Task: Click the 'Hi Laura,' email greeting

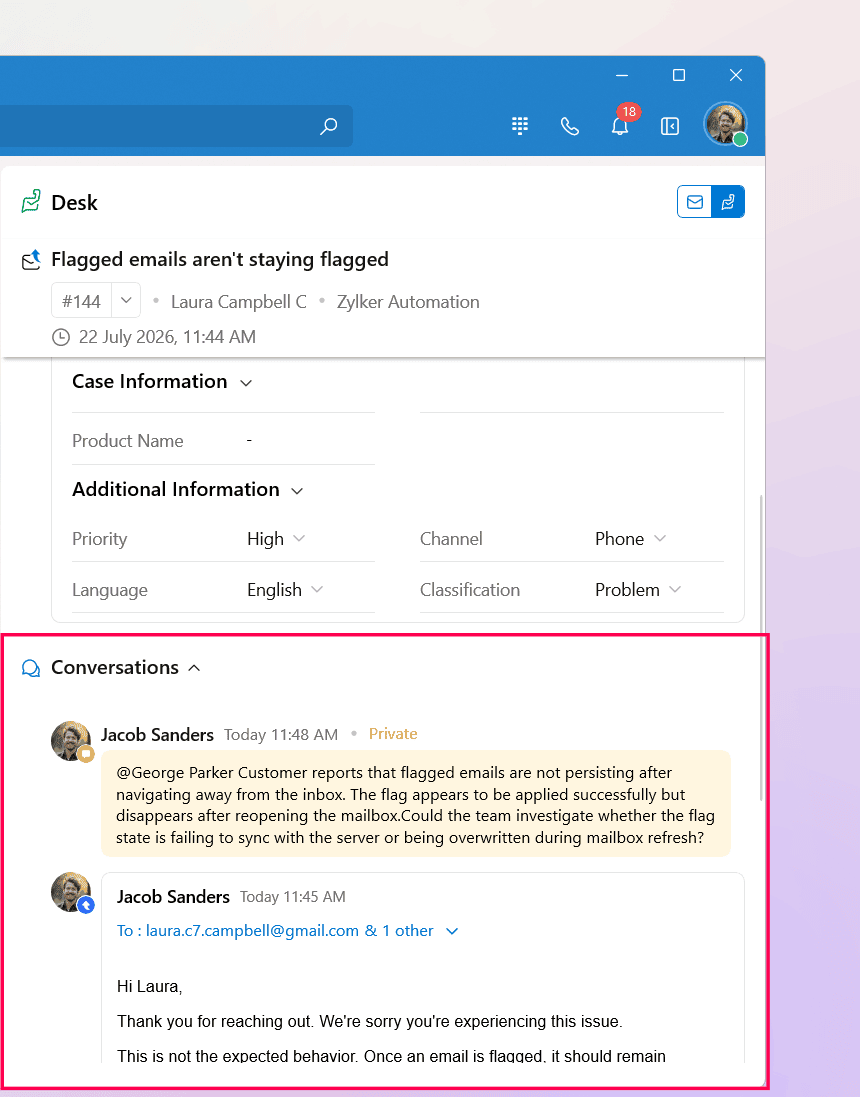Action: pyautogui.click(x=149, y=986)
